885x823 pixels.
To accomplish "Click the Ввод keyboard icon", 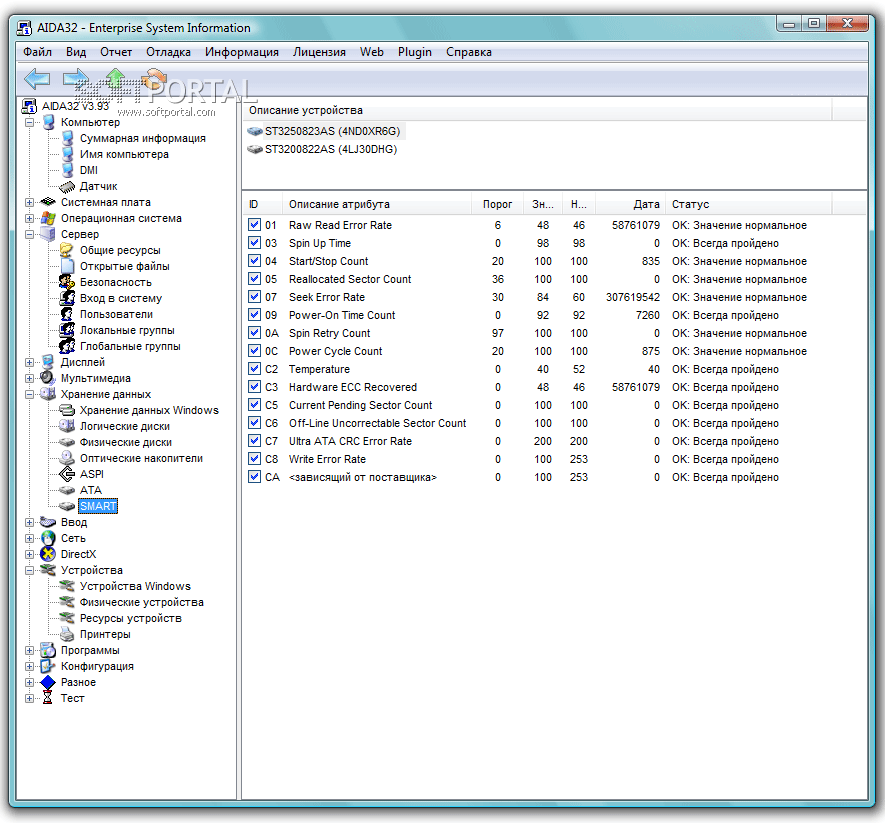I will coord(49,522).
